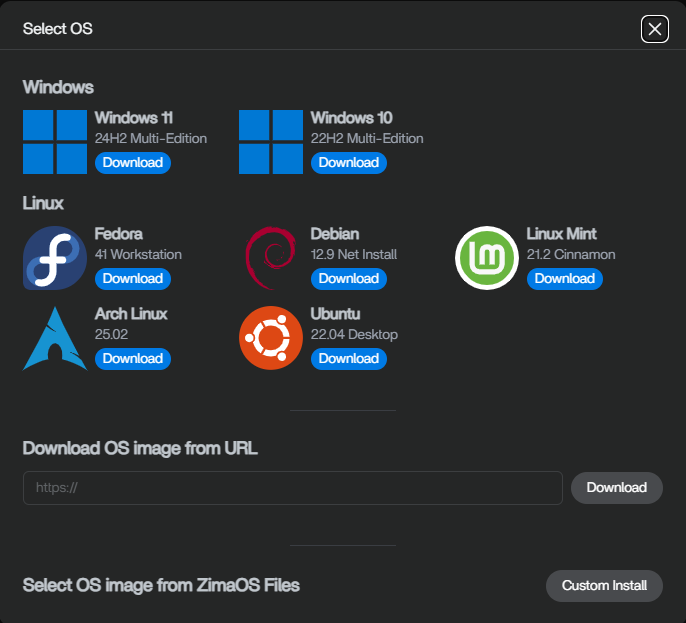Click the Ubuntu title text
Viewport: 686px width, 623px height.
coord(335,314)
